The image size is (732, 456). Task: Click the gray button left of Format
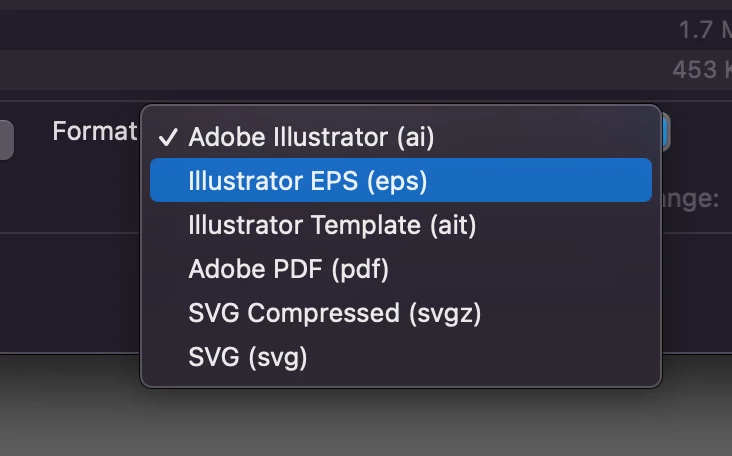(x=6, y=139)
